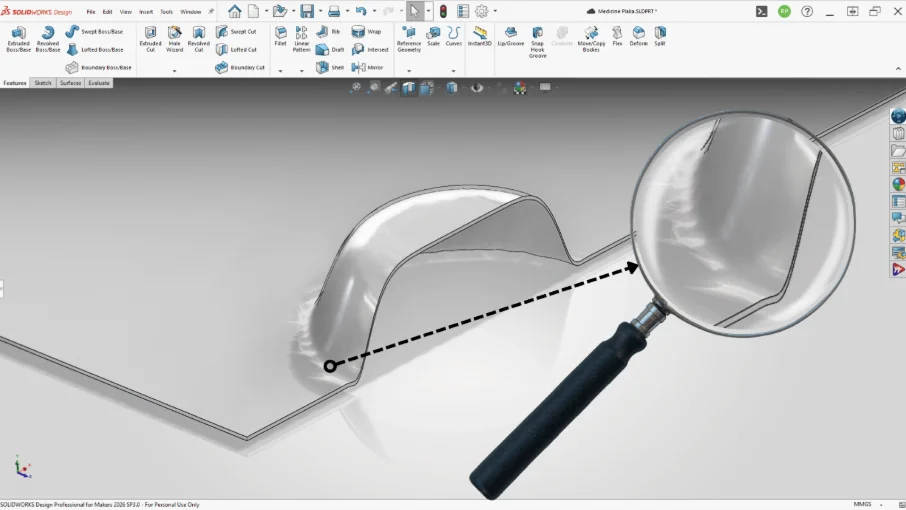Click the Save button in the toolbar
The image size is (906, 510).
coord(307,11)
